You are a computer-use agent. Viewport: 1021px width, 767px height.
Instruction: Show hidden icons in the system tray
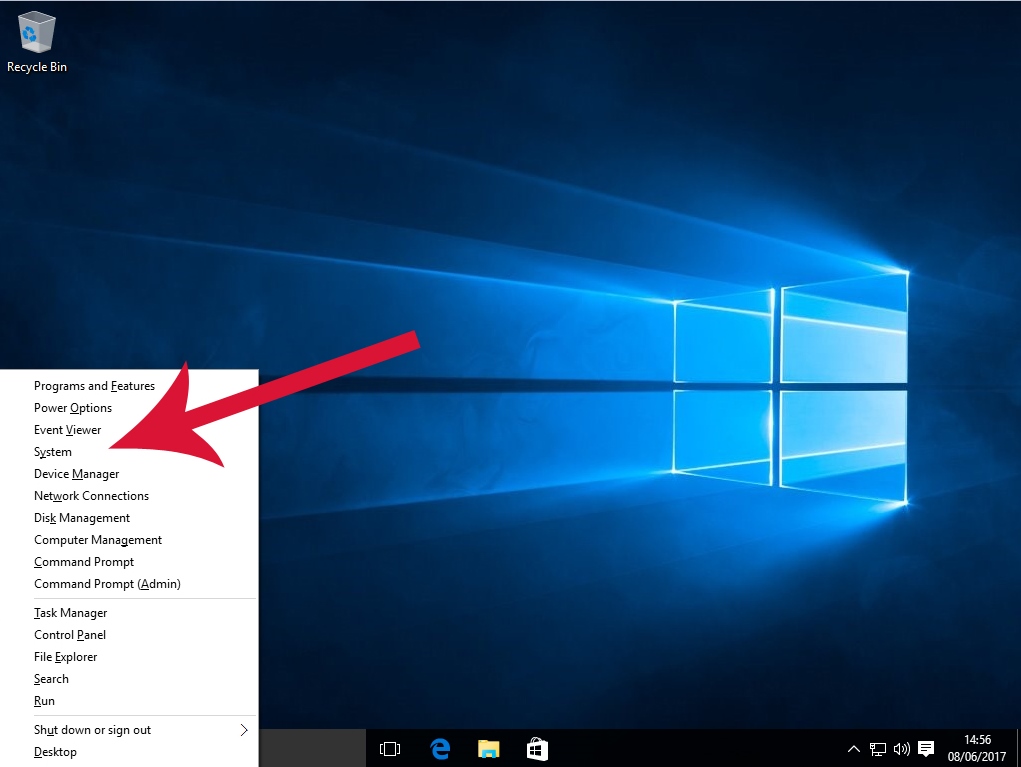tap(853, 748)
